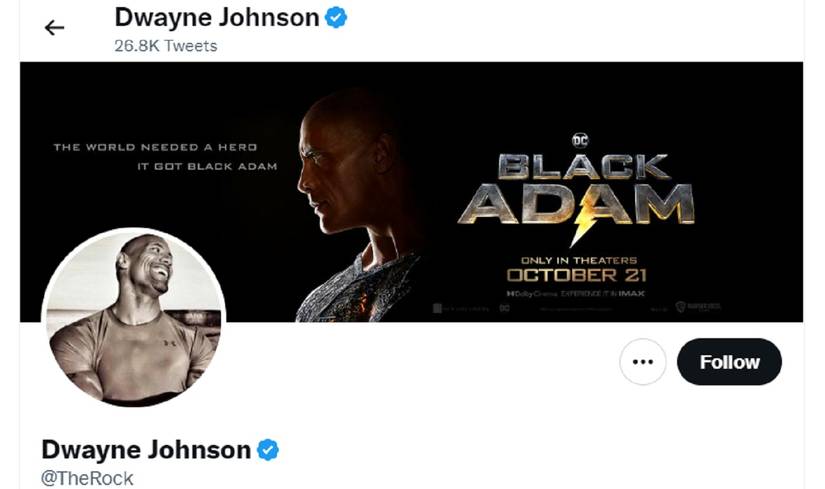This screenshot has width=825, height=489.
Task: Open the Black Adam banner image
Action: [x=411, y=192]
